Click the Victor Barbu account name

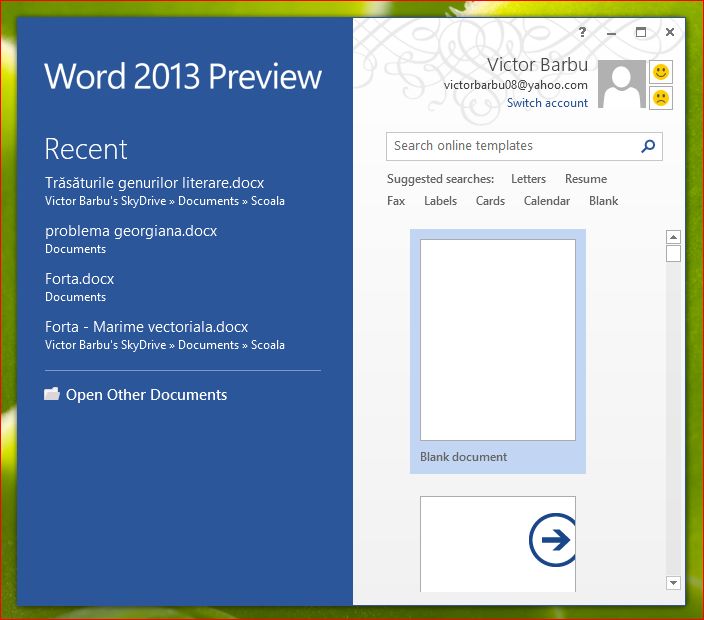coord(537,65)
